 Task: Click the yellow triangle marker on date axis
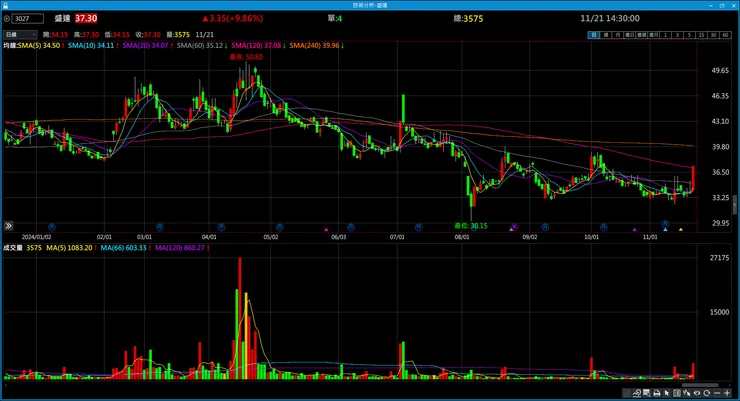click(x=681, y=230)
